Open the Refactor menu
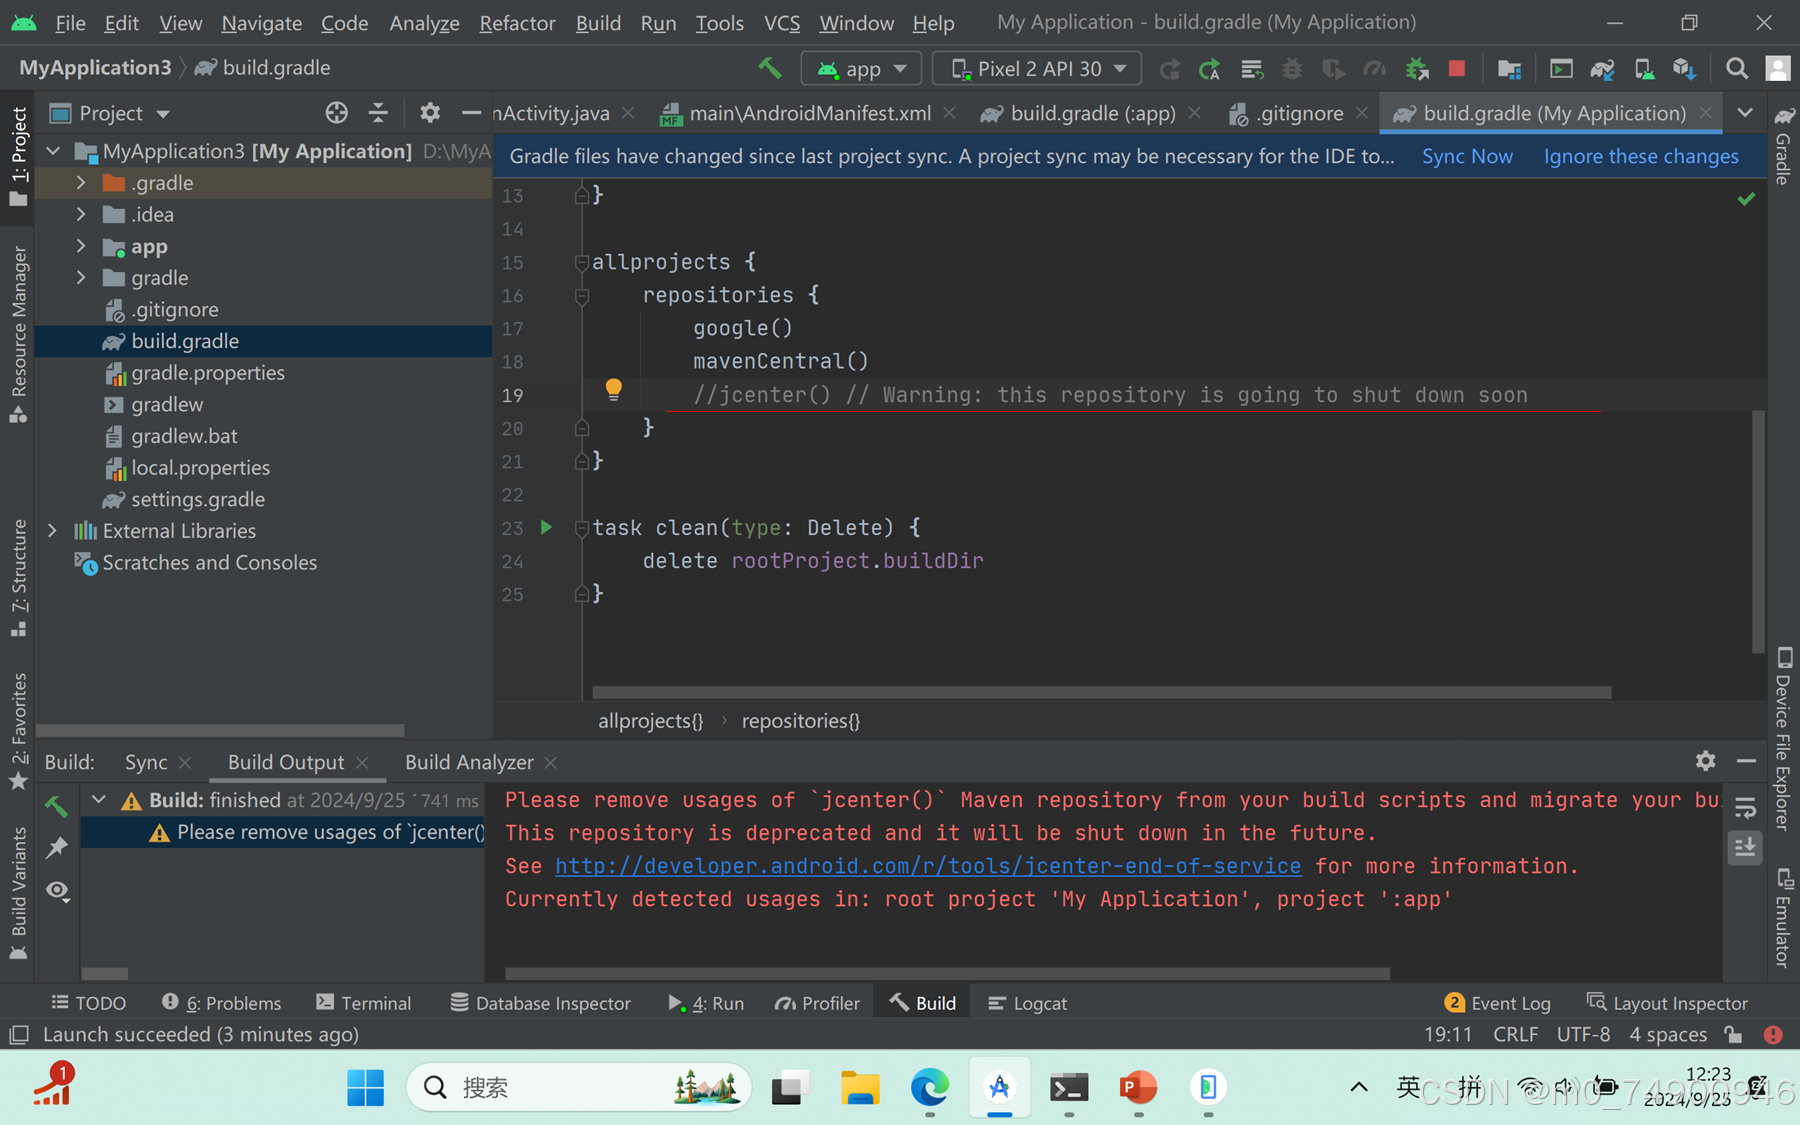The height and width of the screenshot is (1125, 1800). click(x=517, y=23)
